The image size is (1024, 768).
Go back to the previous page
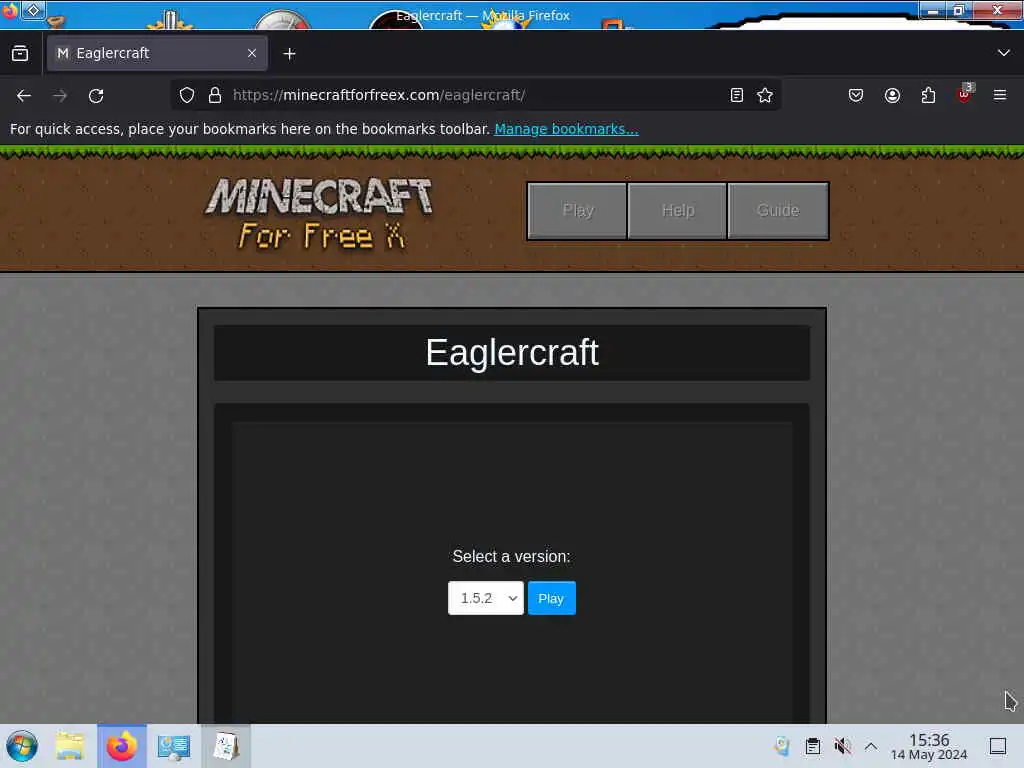coord(24,95)
